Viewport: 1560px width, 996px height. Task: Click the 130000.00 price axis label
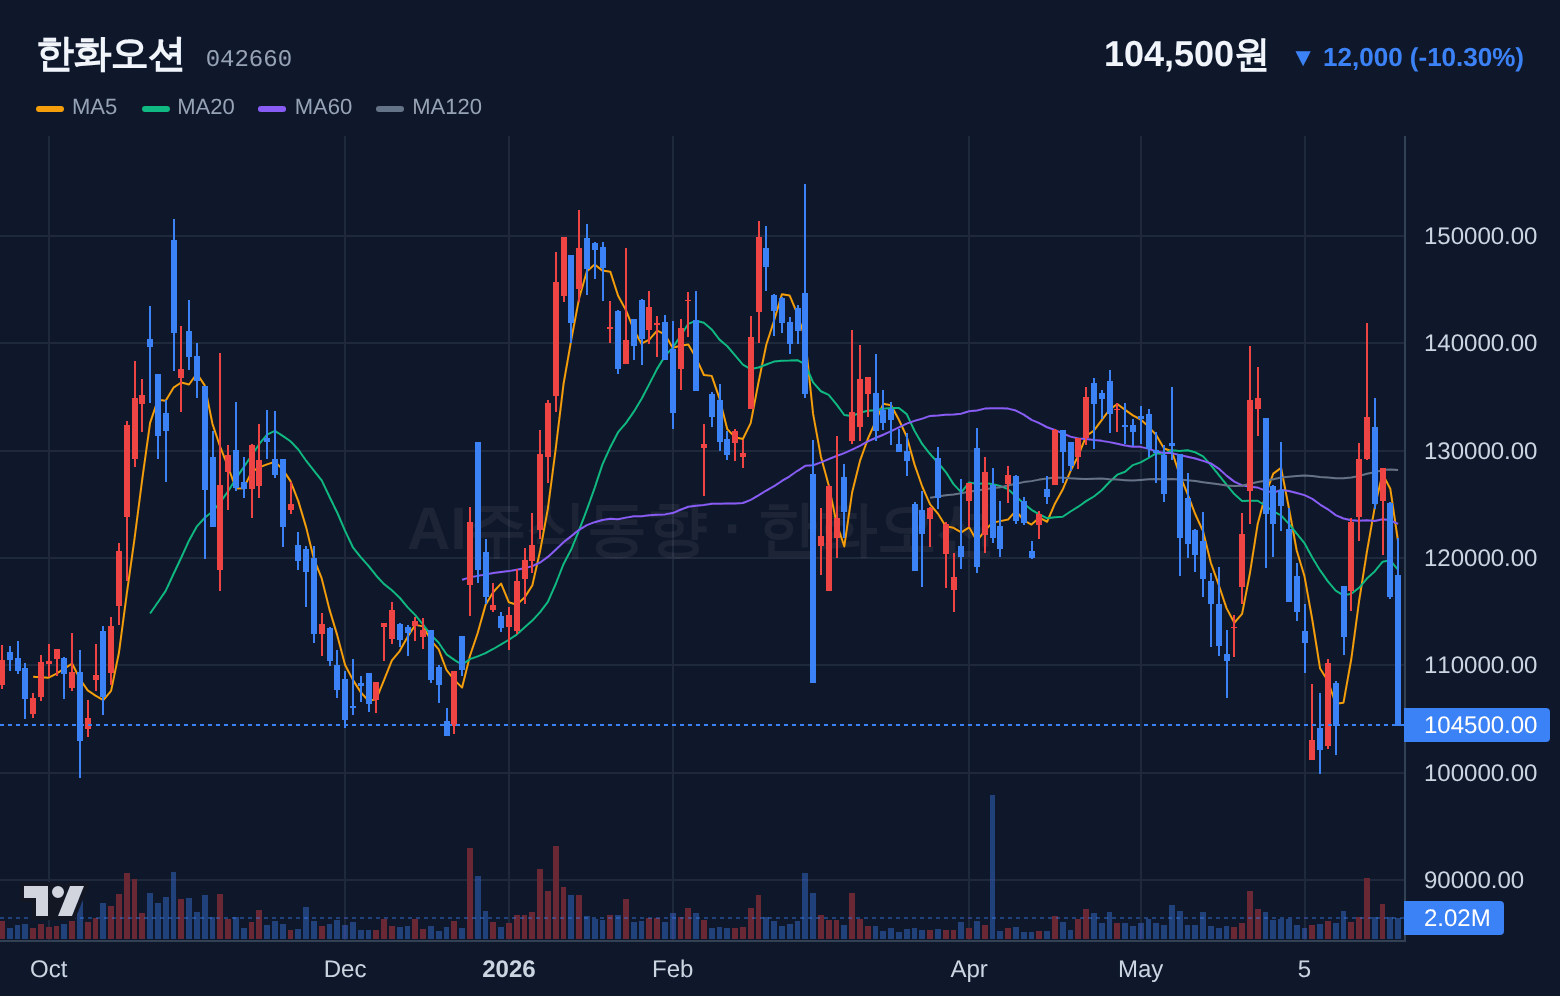[1480, 451]
